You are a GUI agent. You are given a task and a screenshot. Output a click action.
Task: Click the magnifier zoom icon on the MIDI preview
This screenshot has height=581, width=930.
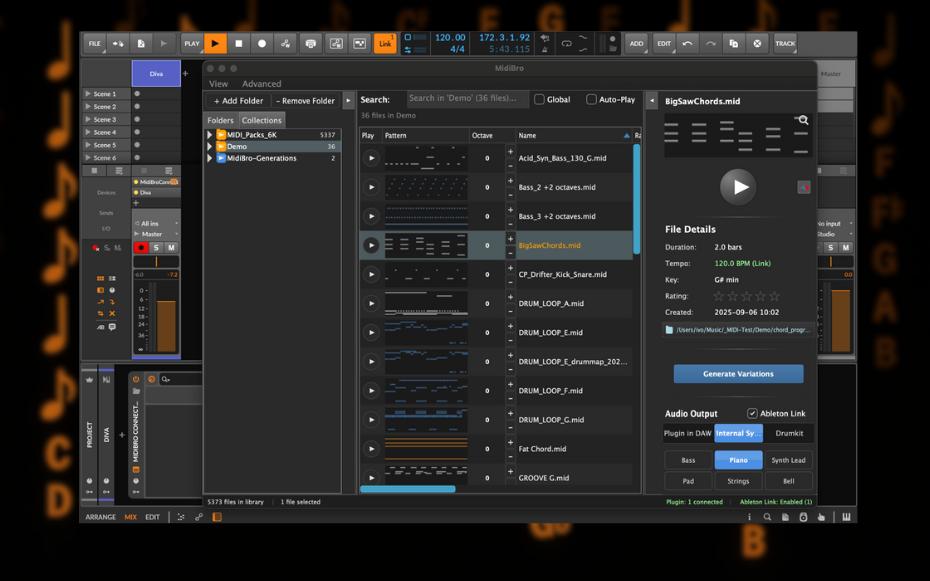click(x=802, y=120)
